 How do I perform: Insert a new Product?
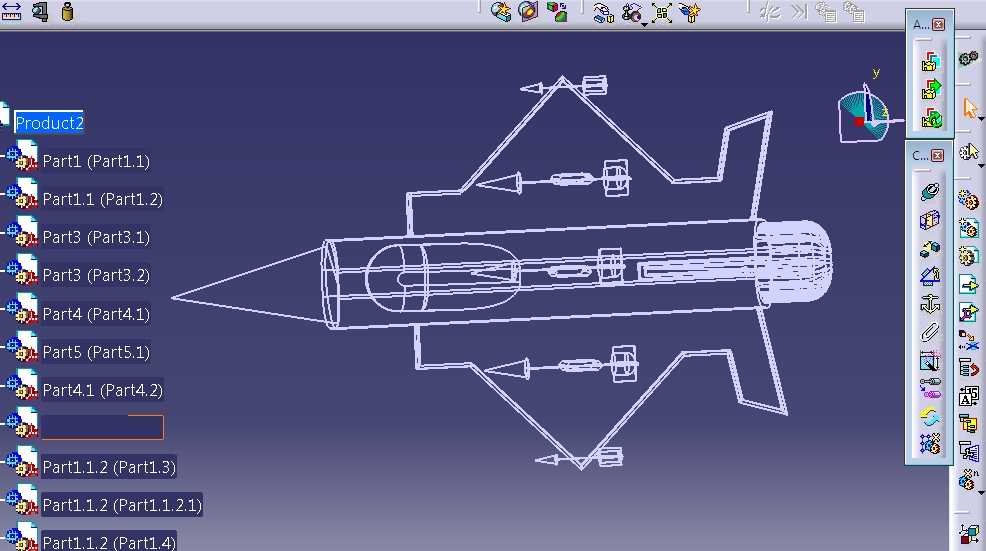pyautogui.click(x=968, y=228)
